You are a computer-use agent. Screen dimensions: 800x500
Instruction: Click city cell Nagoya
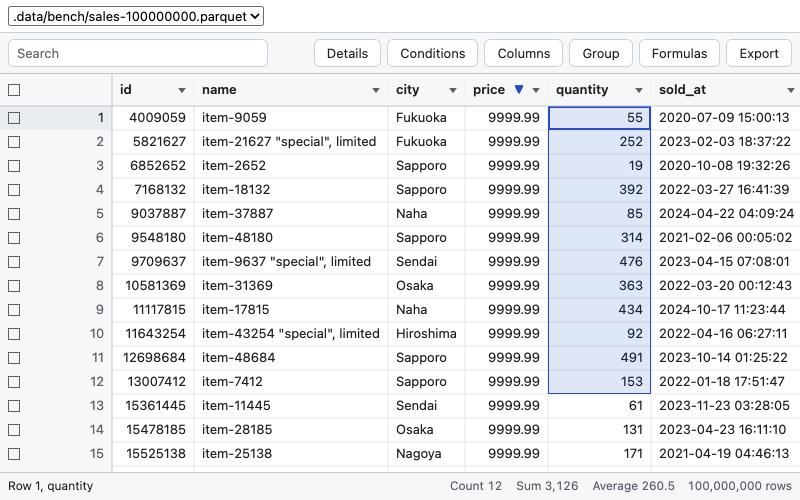[426, 454]
